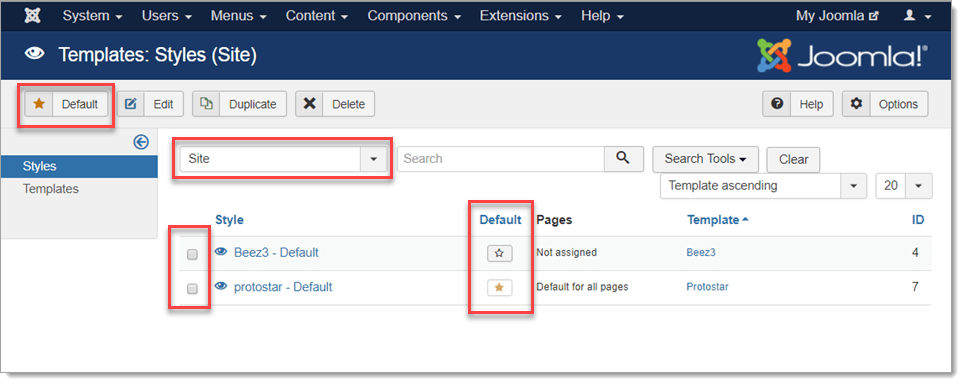Preview protostar using its eye icon
This screenshot has height=384, width=963.
click(221, 286)
